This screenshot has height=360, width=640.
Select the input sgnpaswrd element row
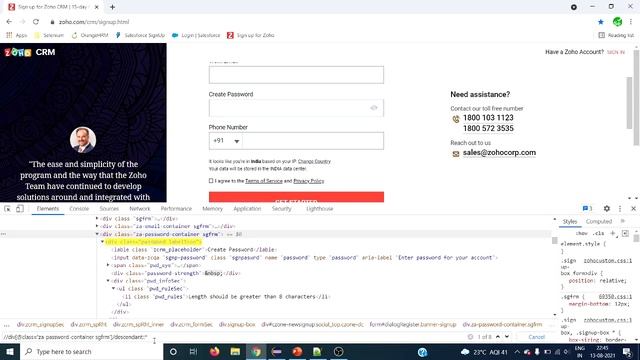click(x=304, y=258)
